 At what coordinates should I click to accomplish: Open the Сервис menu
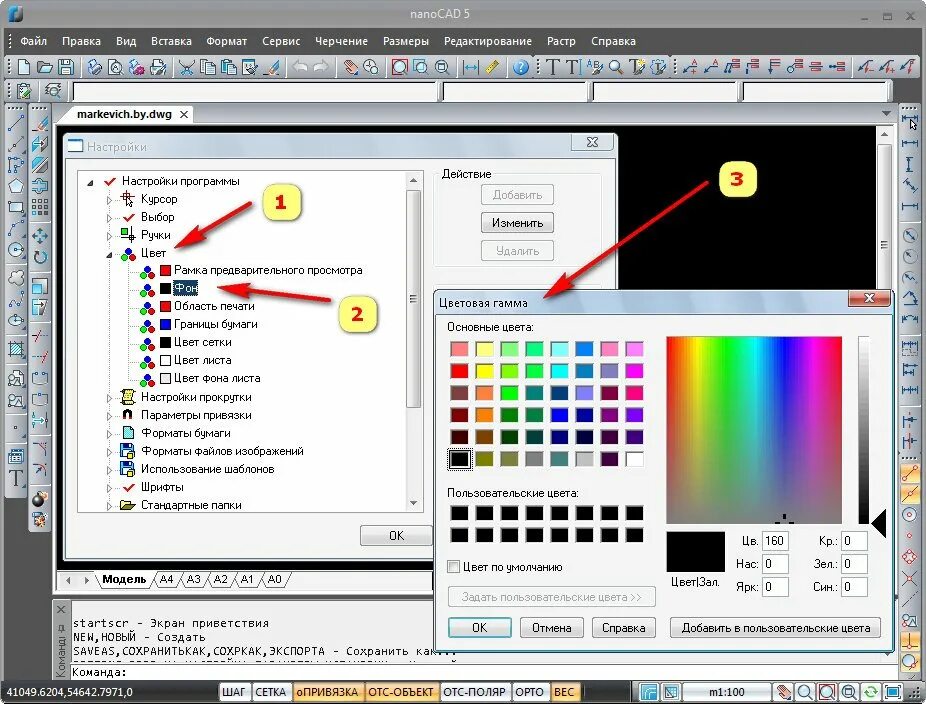click(x=281, y=41)
